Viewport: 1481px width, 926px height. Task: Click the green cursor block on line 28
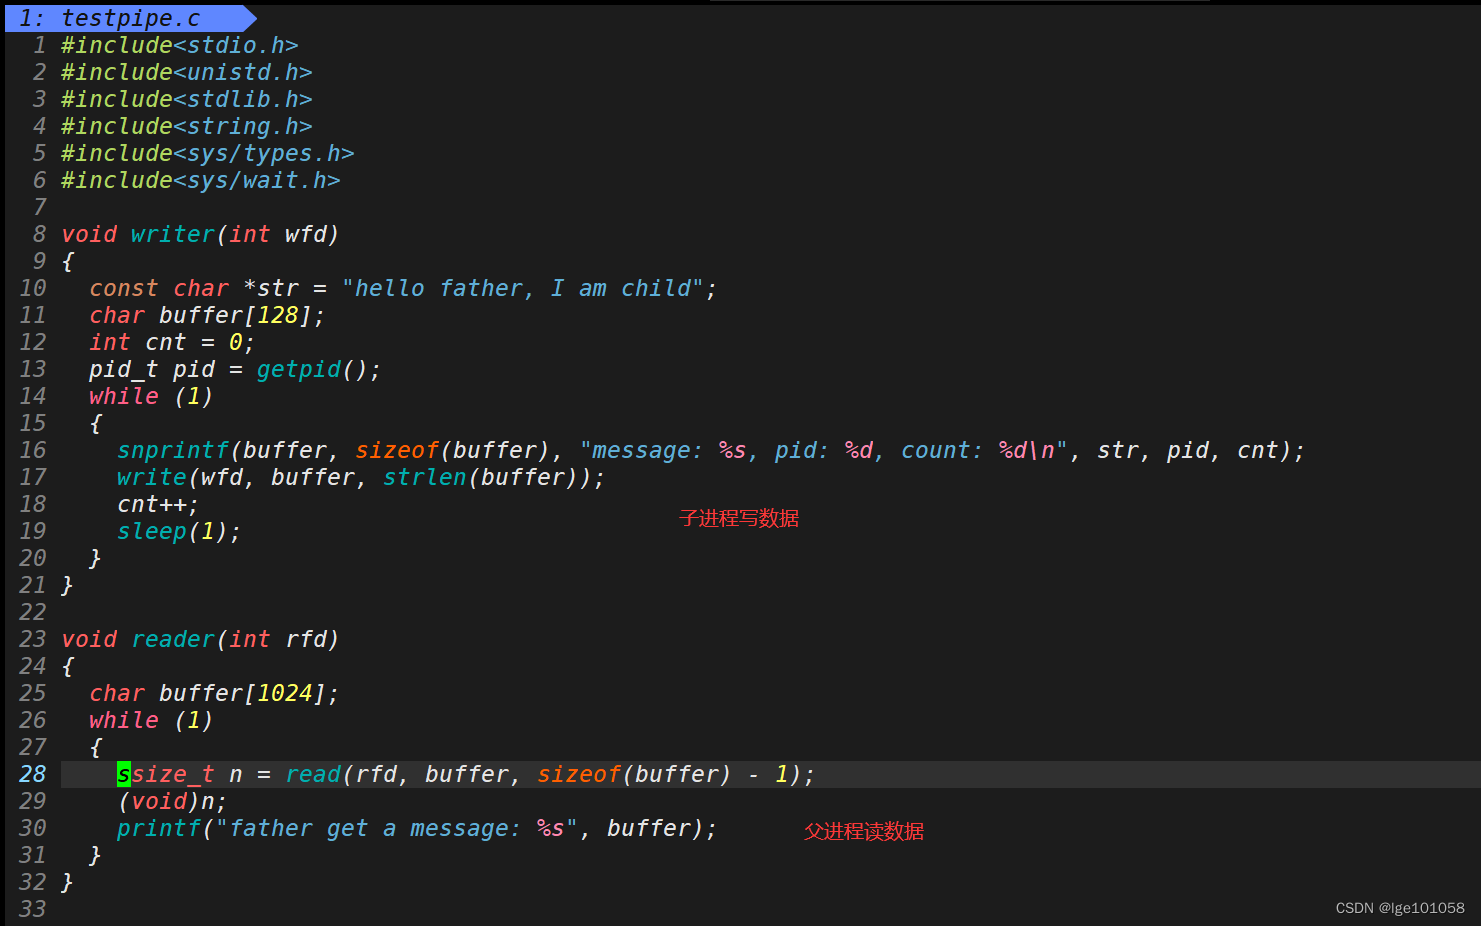[x=124, y=775]
